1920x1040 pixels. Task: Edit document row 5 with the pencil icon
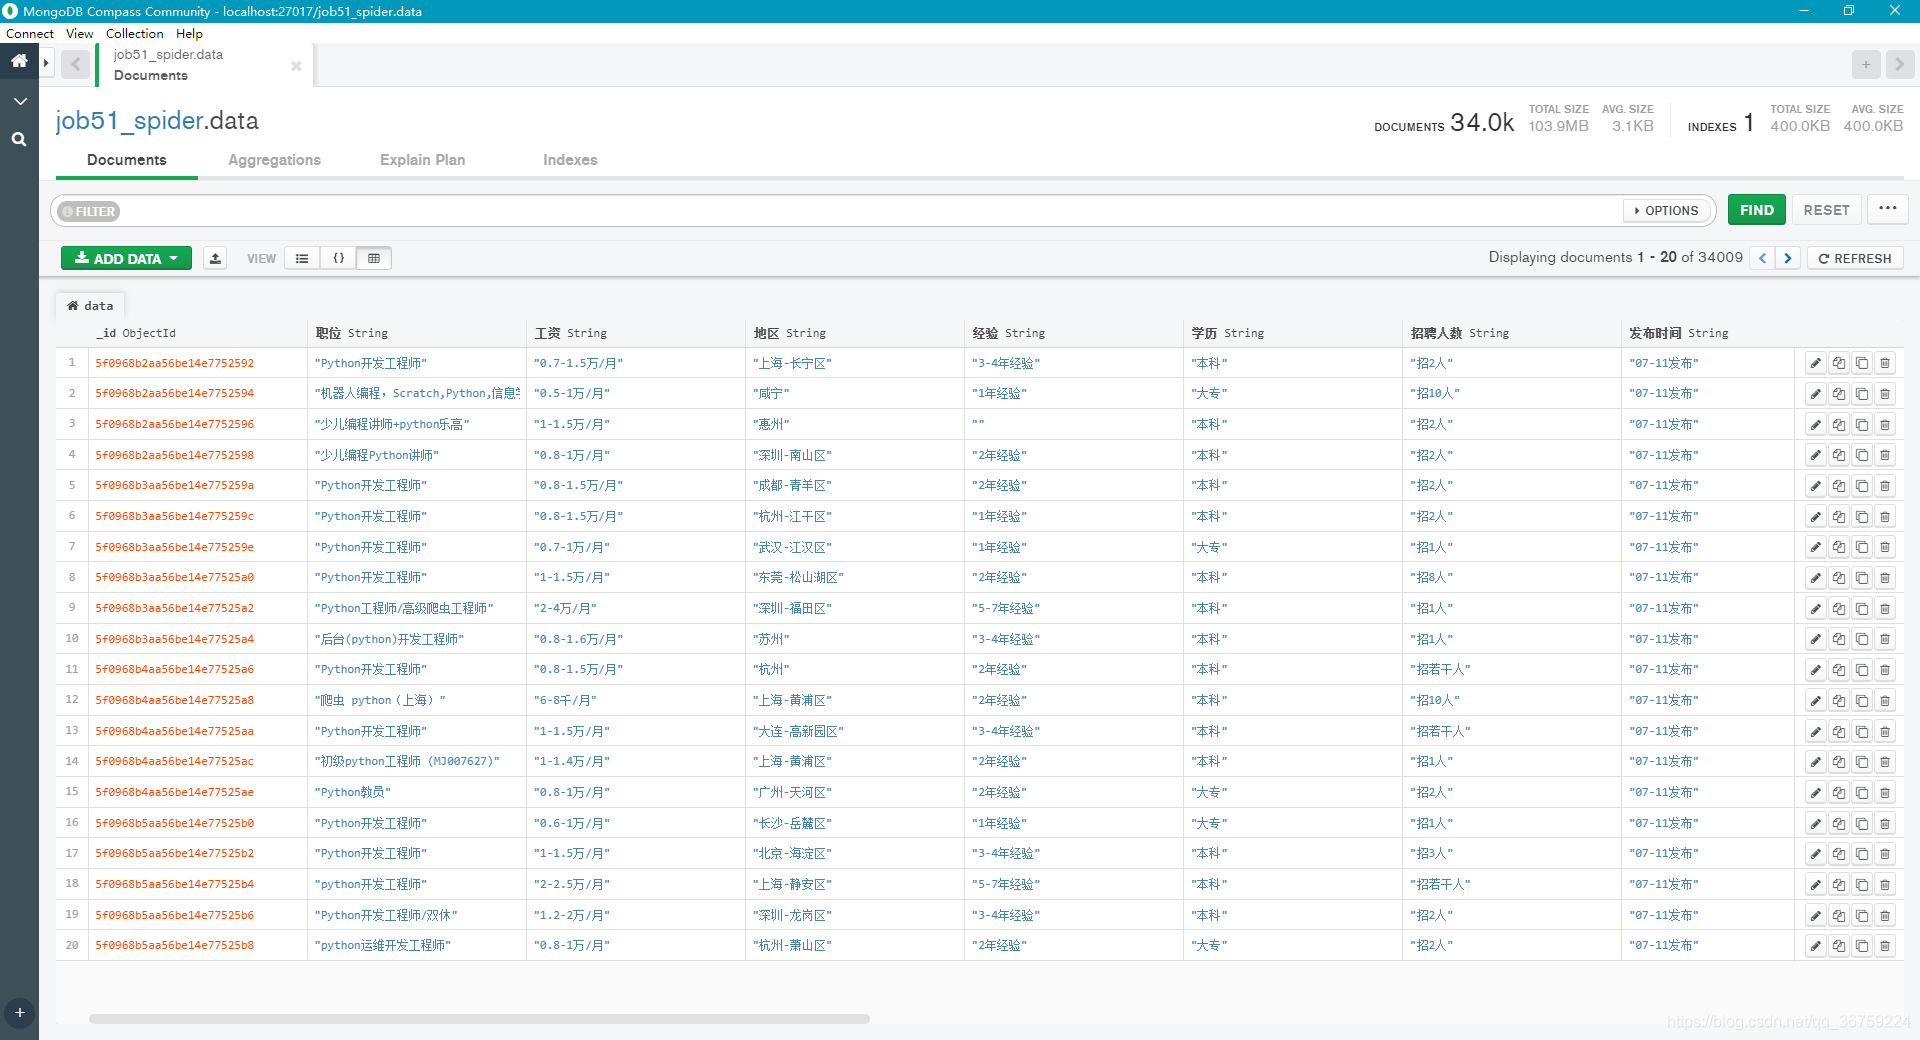[1816, 486]
